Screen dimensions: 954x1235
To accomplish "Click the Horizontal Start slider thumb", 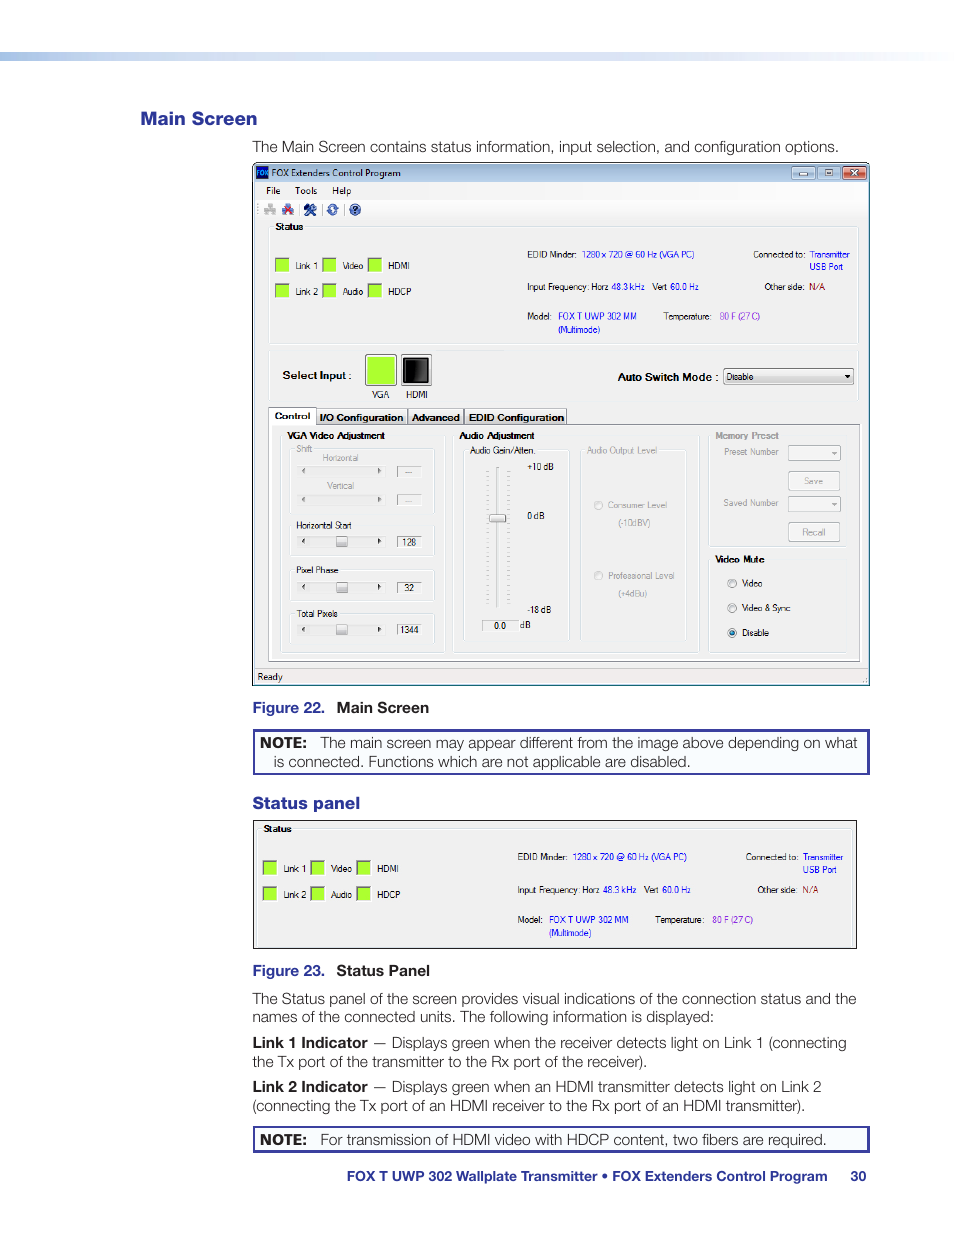I will coord(342,541).
